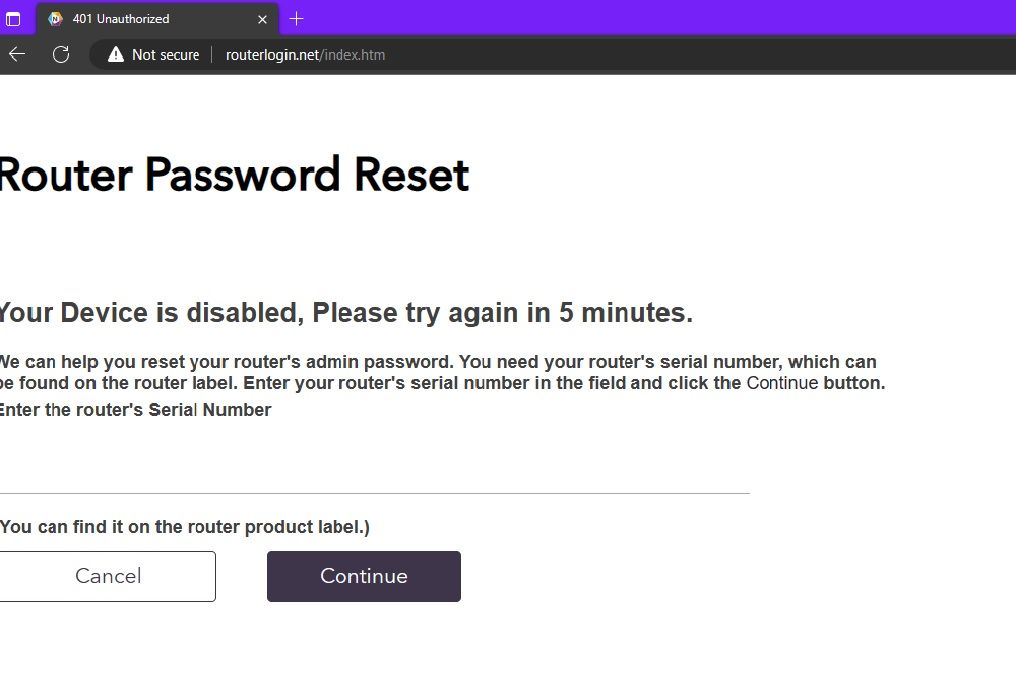The width and height of the screenshot is (1016, 686).
Task: Click the Router Password Reset heading
Action: pyautogui.click(x=234, y=175)
